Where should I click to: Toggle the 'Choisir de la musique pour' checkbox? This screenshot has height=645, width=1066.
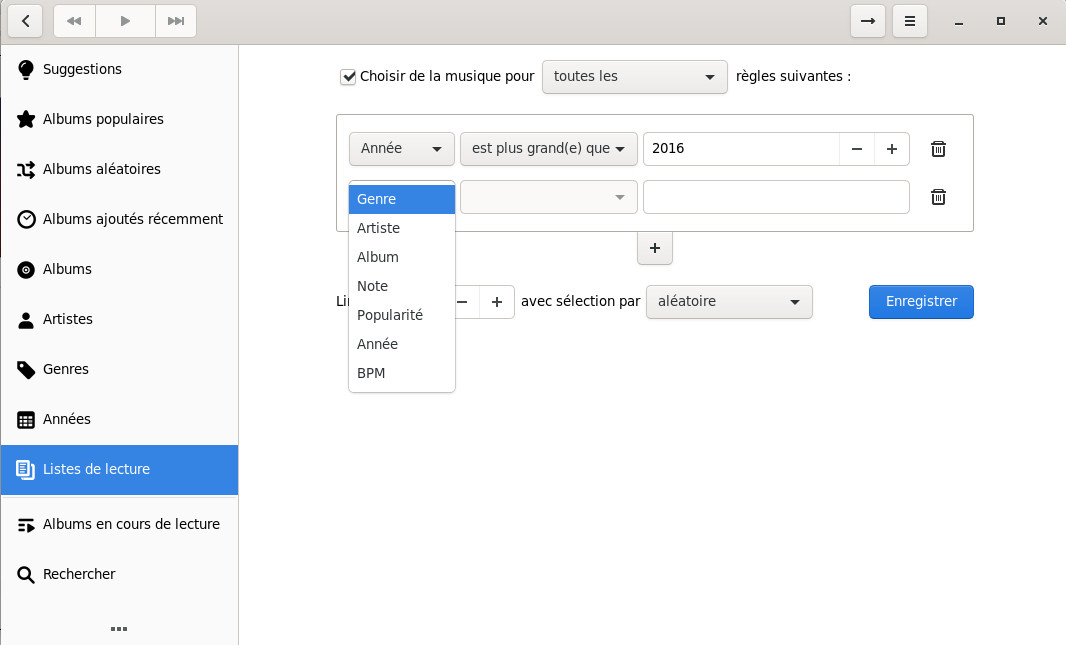(x=348, y=77)
